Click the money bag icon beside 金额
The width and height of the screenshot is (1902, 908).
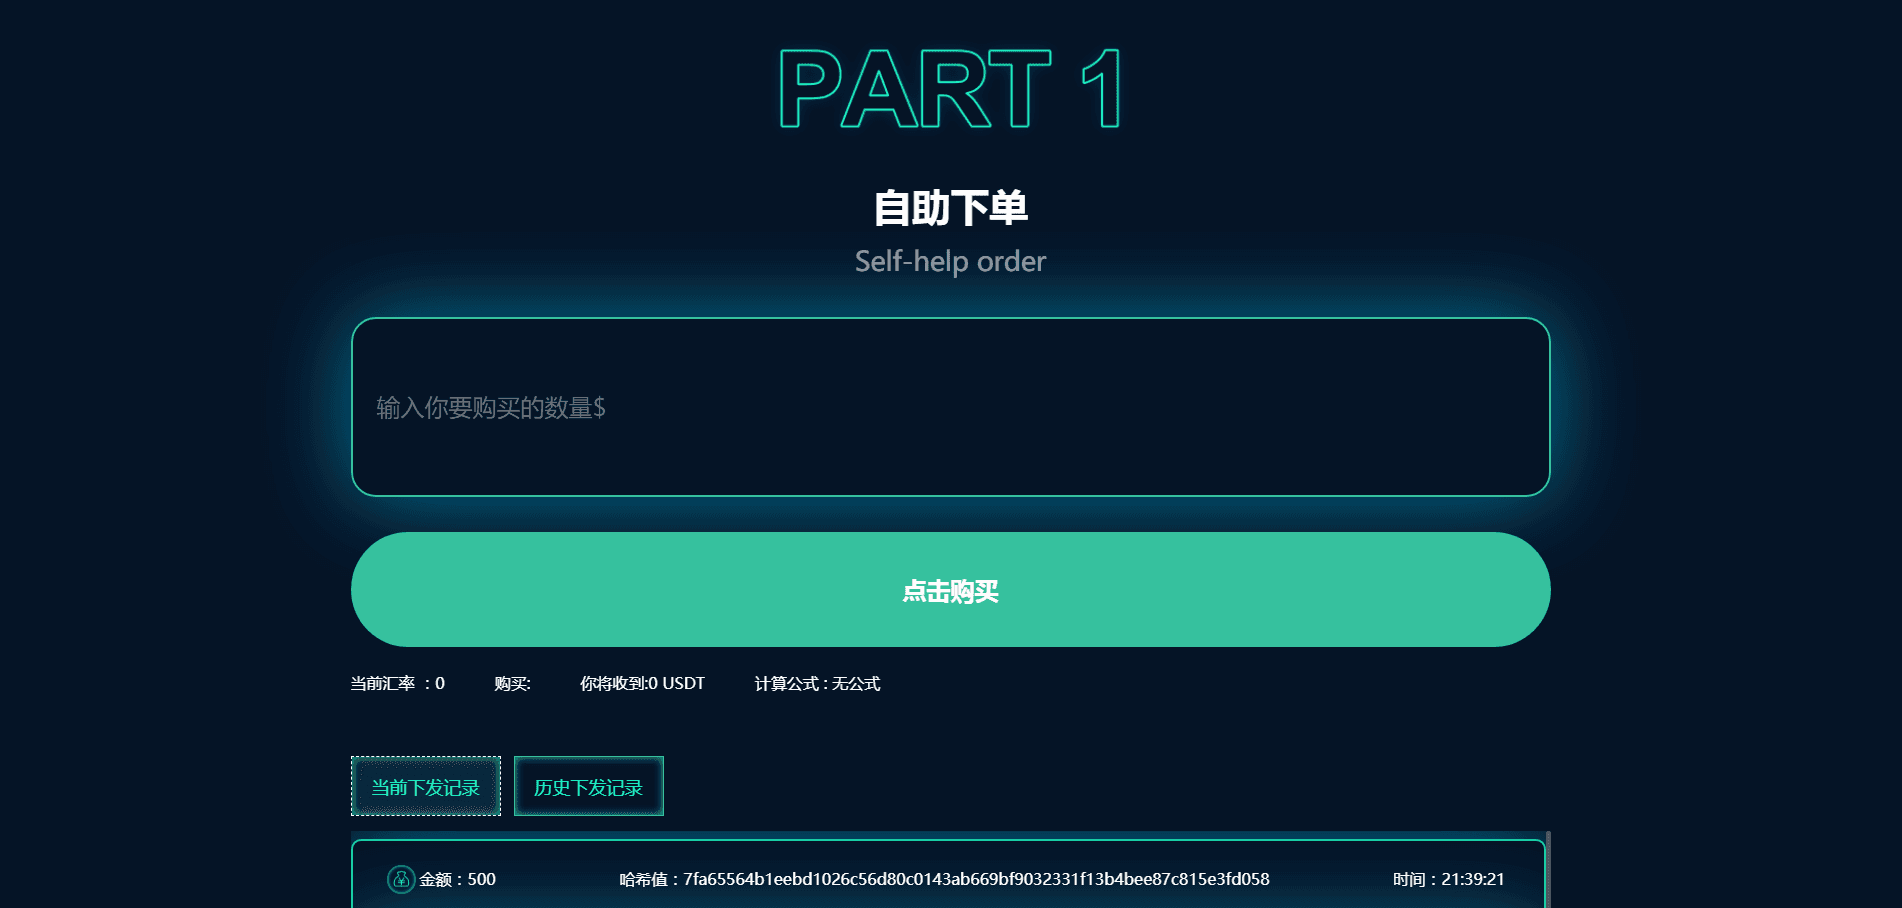[x=401, y=879]
